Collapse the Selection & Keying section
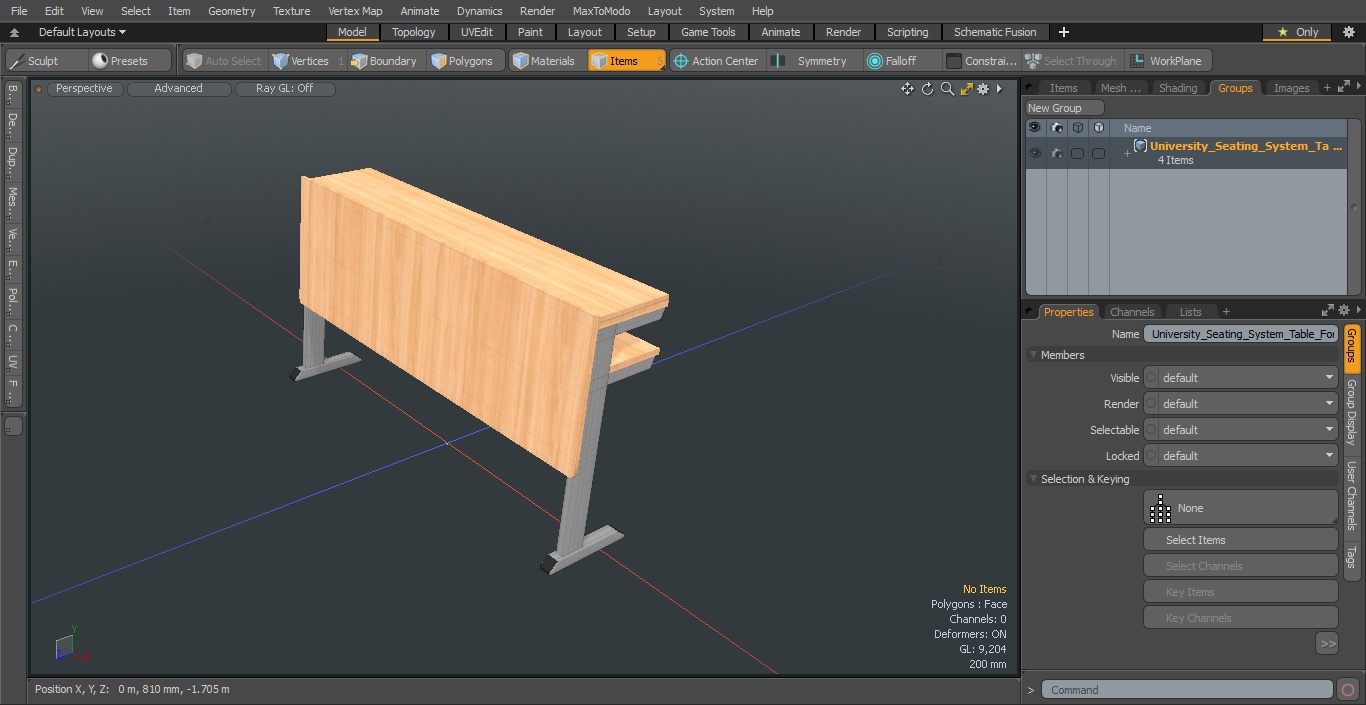 click(1033, 479)
